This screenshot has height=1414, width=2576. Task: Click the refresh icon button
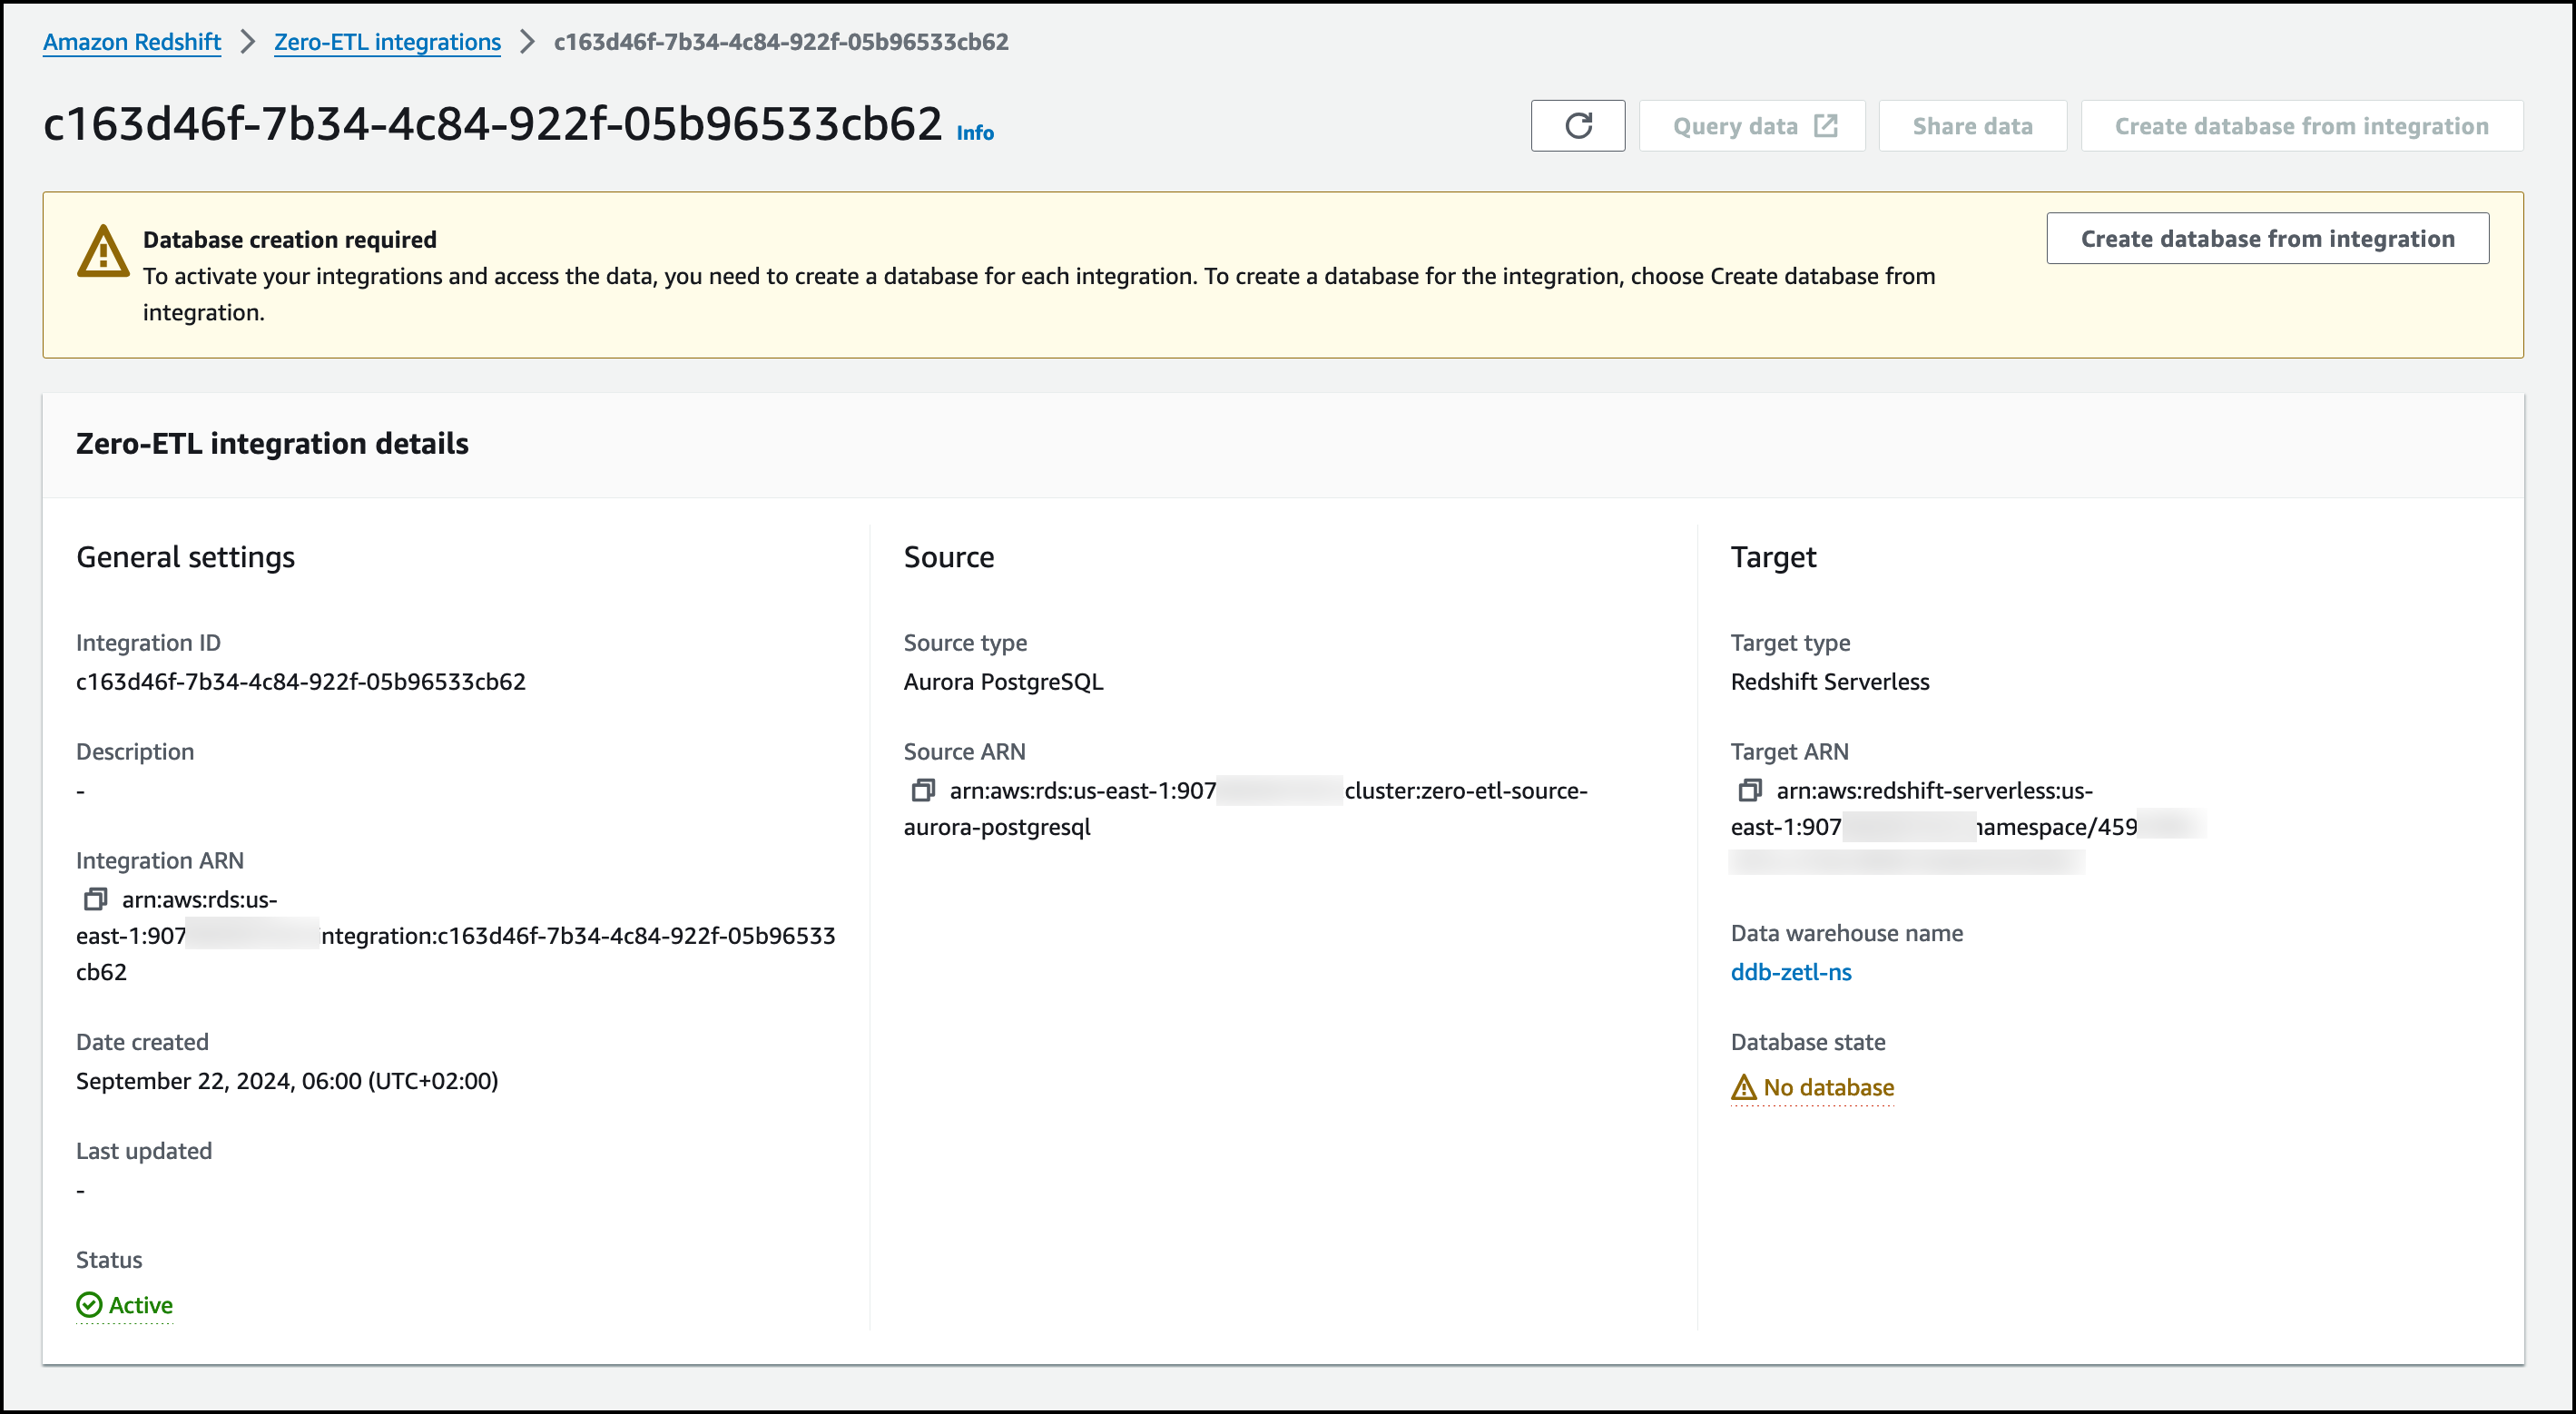click(1577, 126)
